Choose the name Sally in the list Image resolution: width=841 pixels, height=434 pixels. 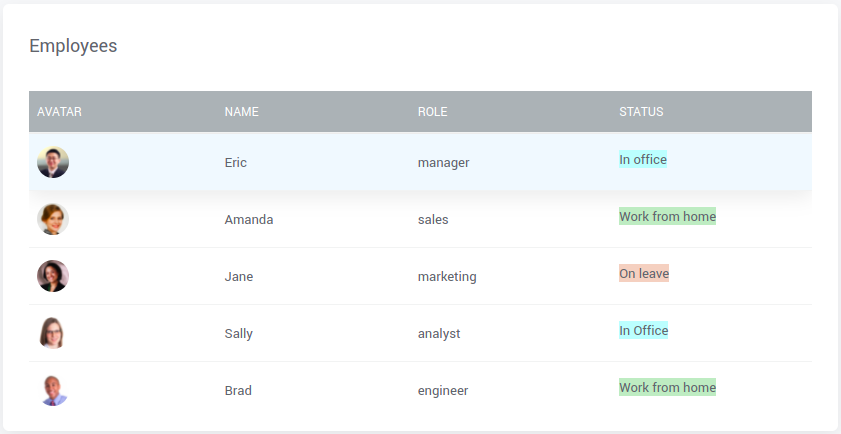(x=239, y=334)
